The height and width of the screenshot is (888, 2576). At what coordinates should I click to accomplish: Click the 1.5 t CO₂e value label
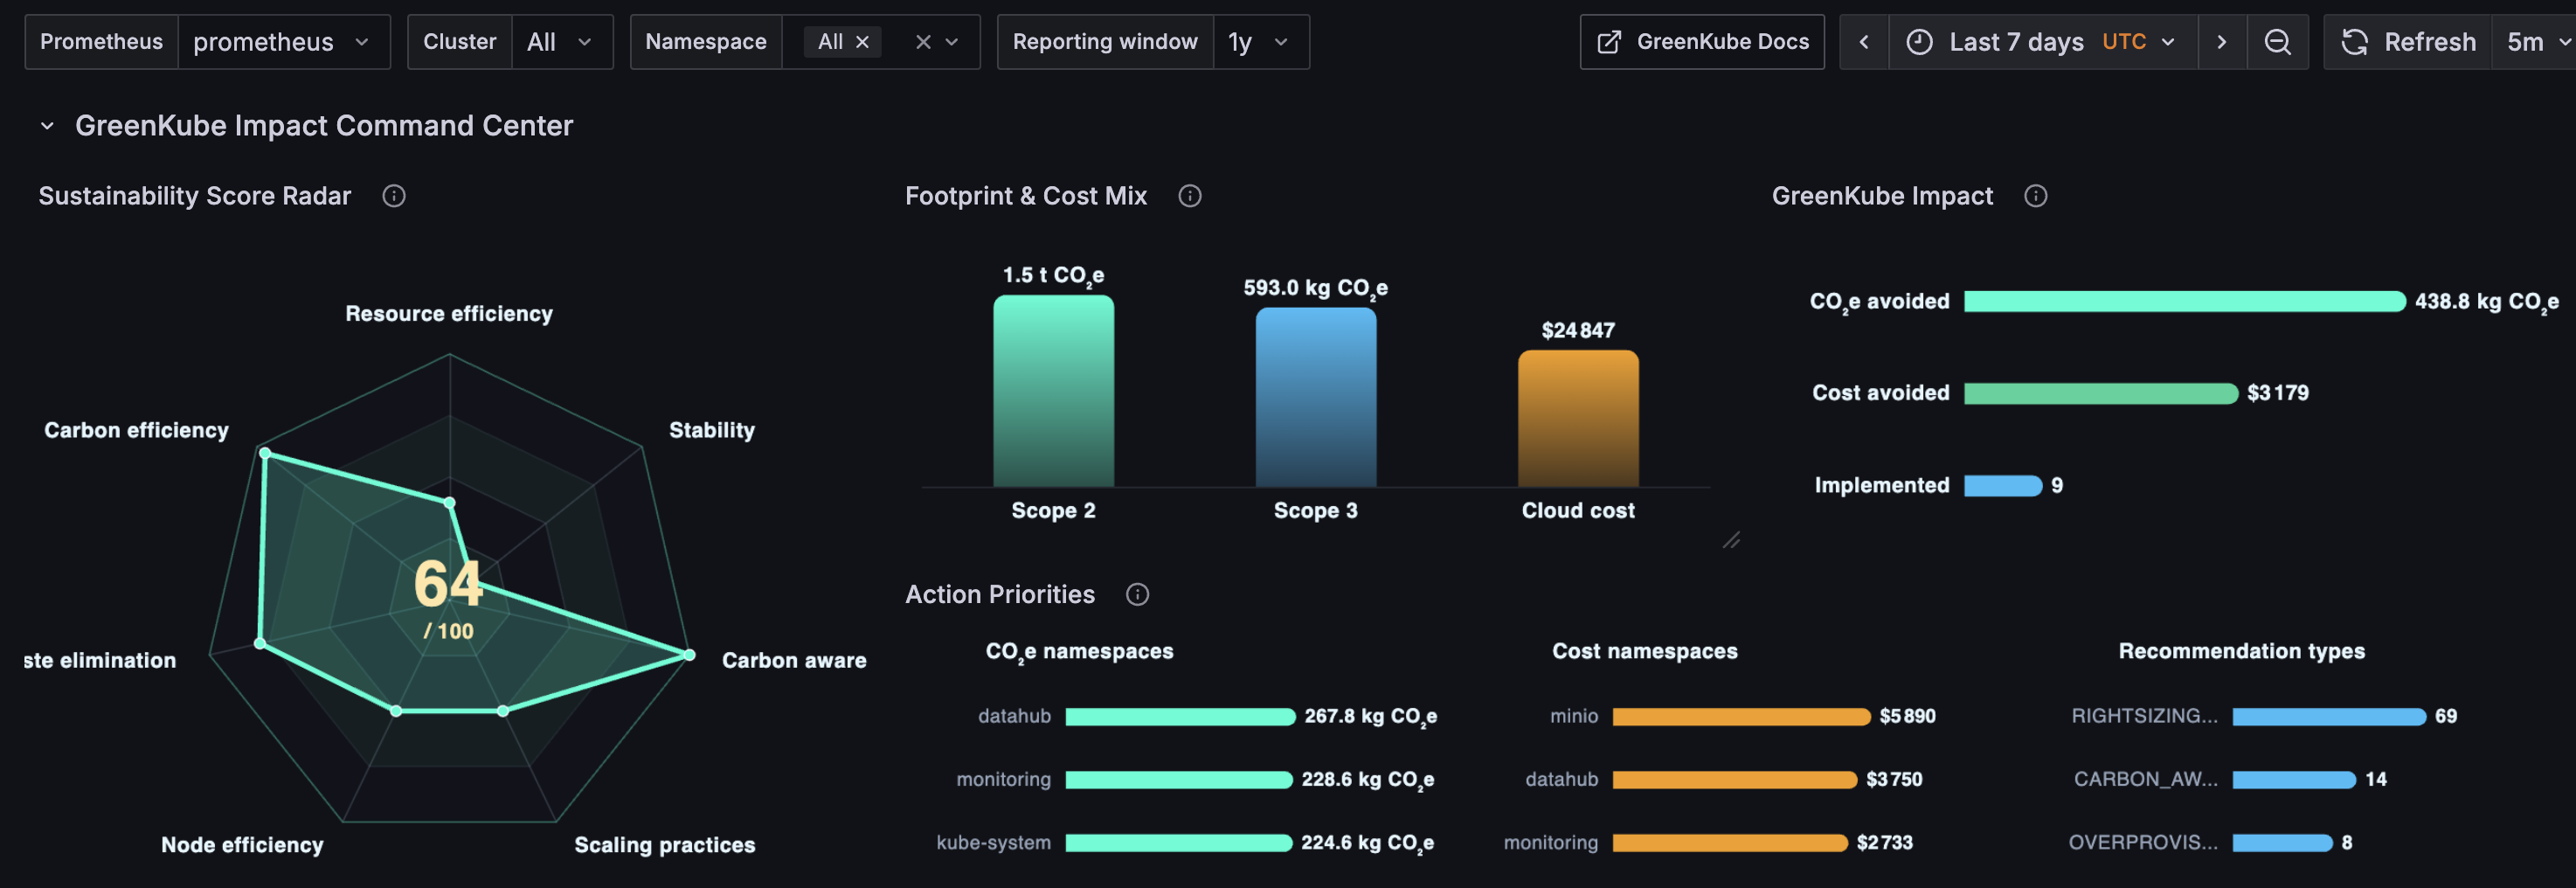pyautogui.click(x=1053, y=276)
